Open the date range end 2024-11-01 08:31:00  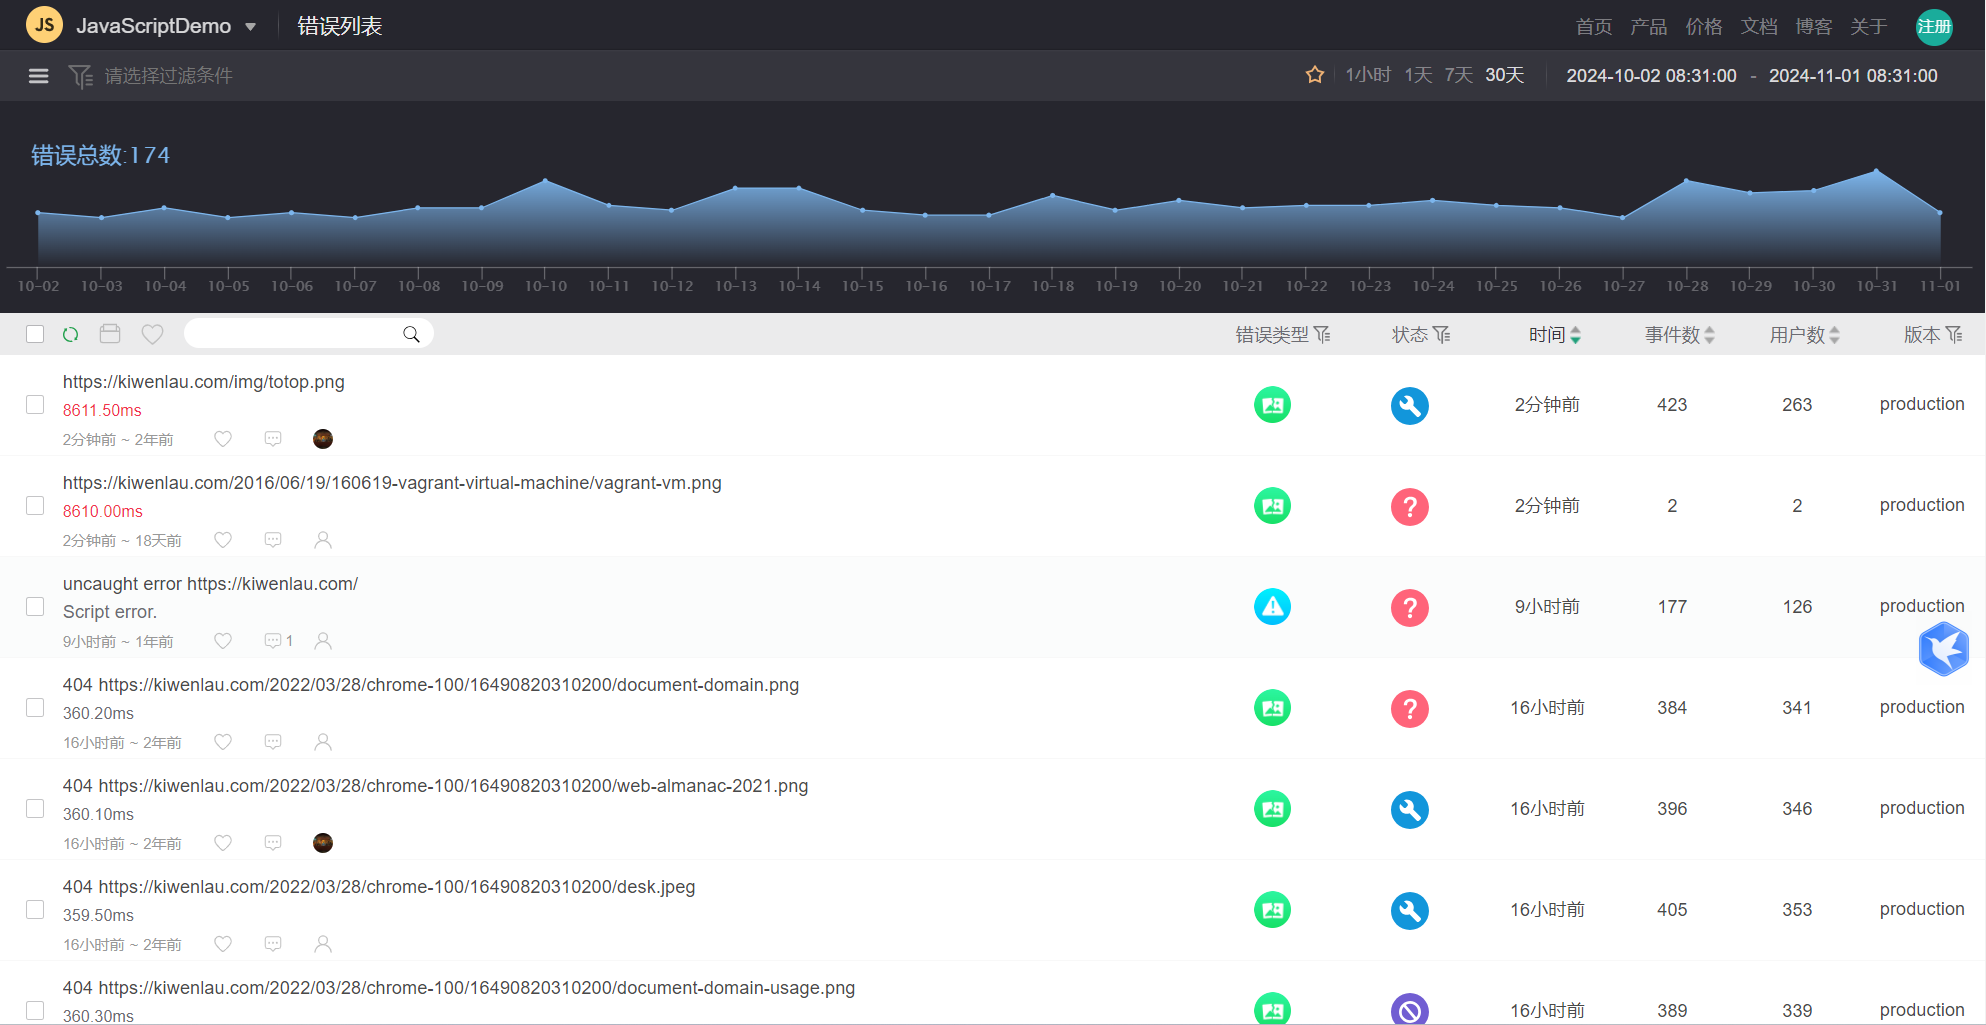coord(1853,76)
